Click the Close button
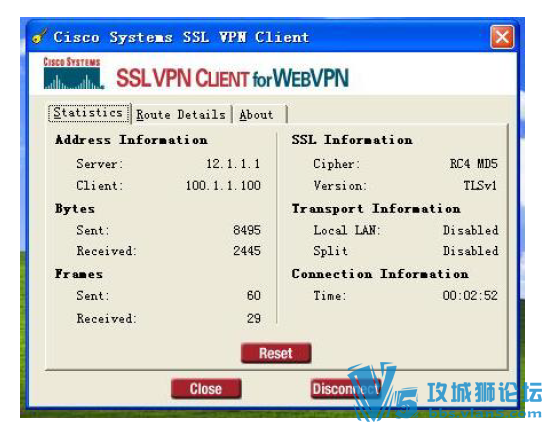 point(206,389)
